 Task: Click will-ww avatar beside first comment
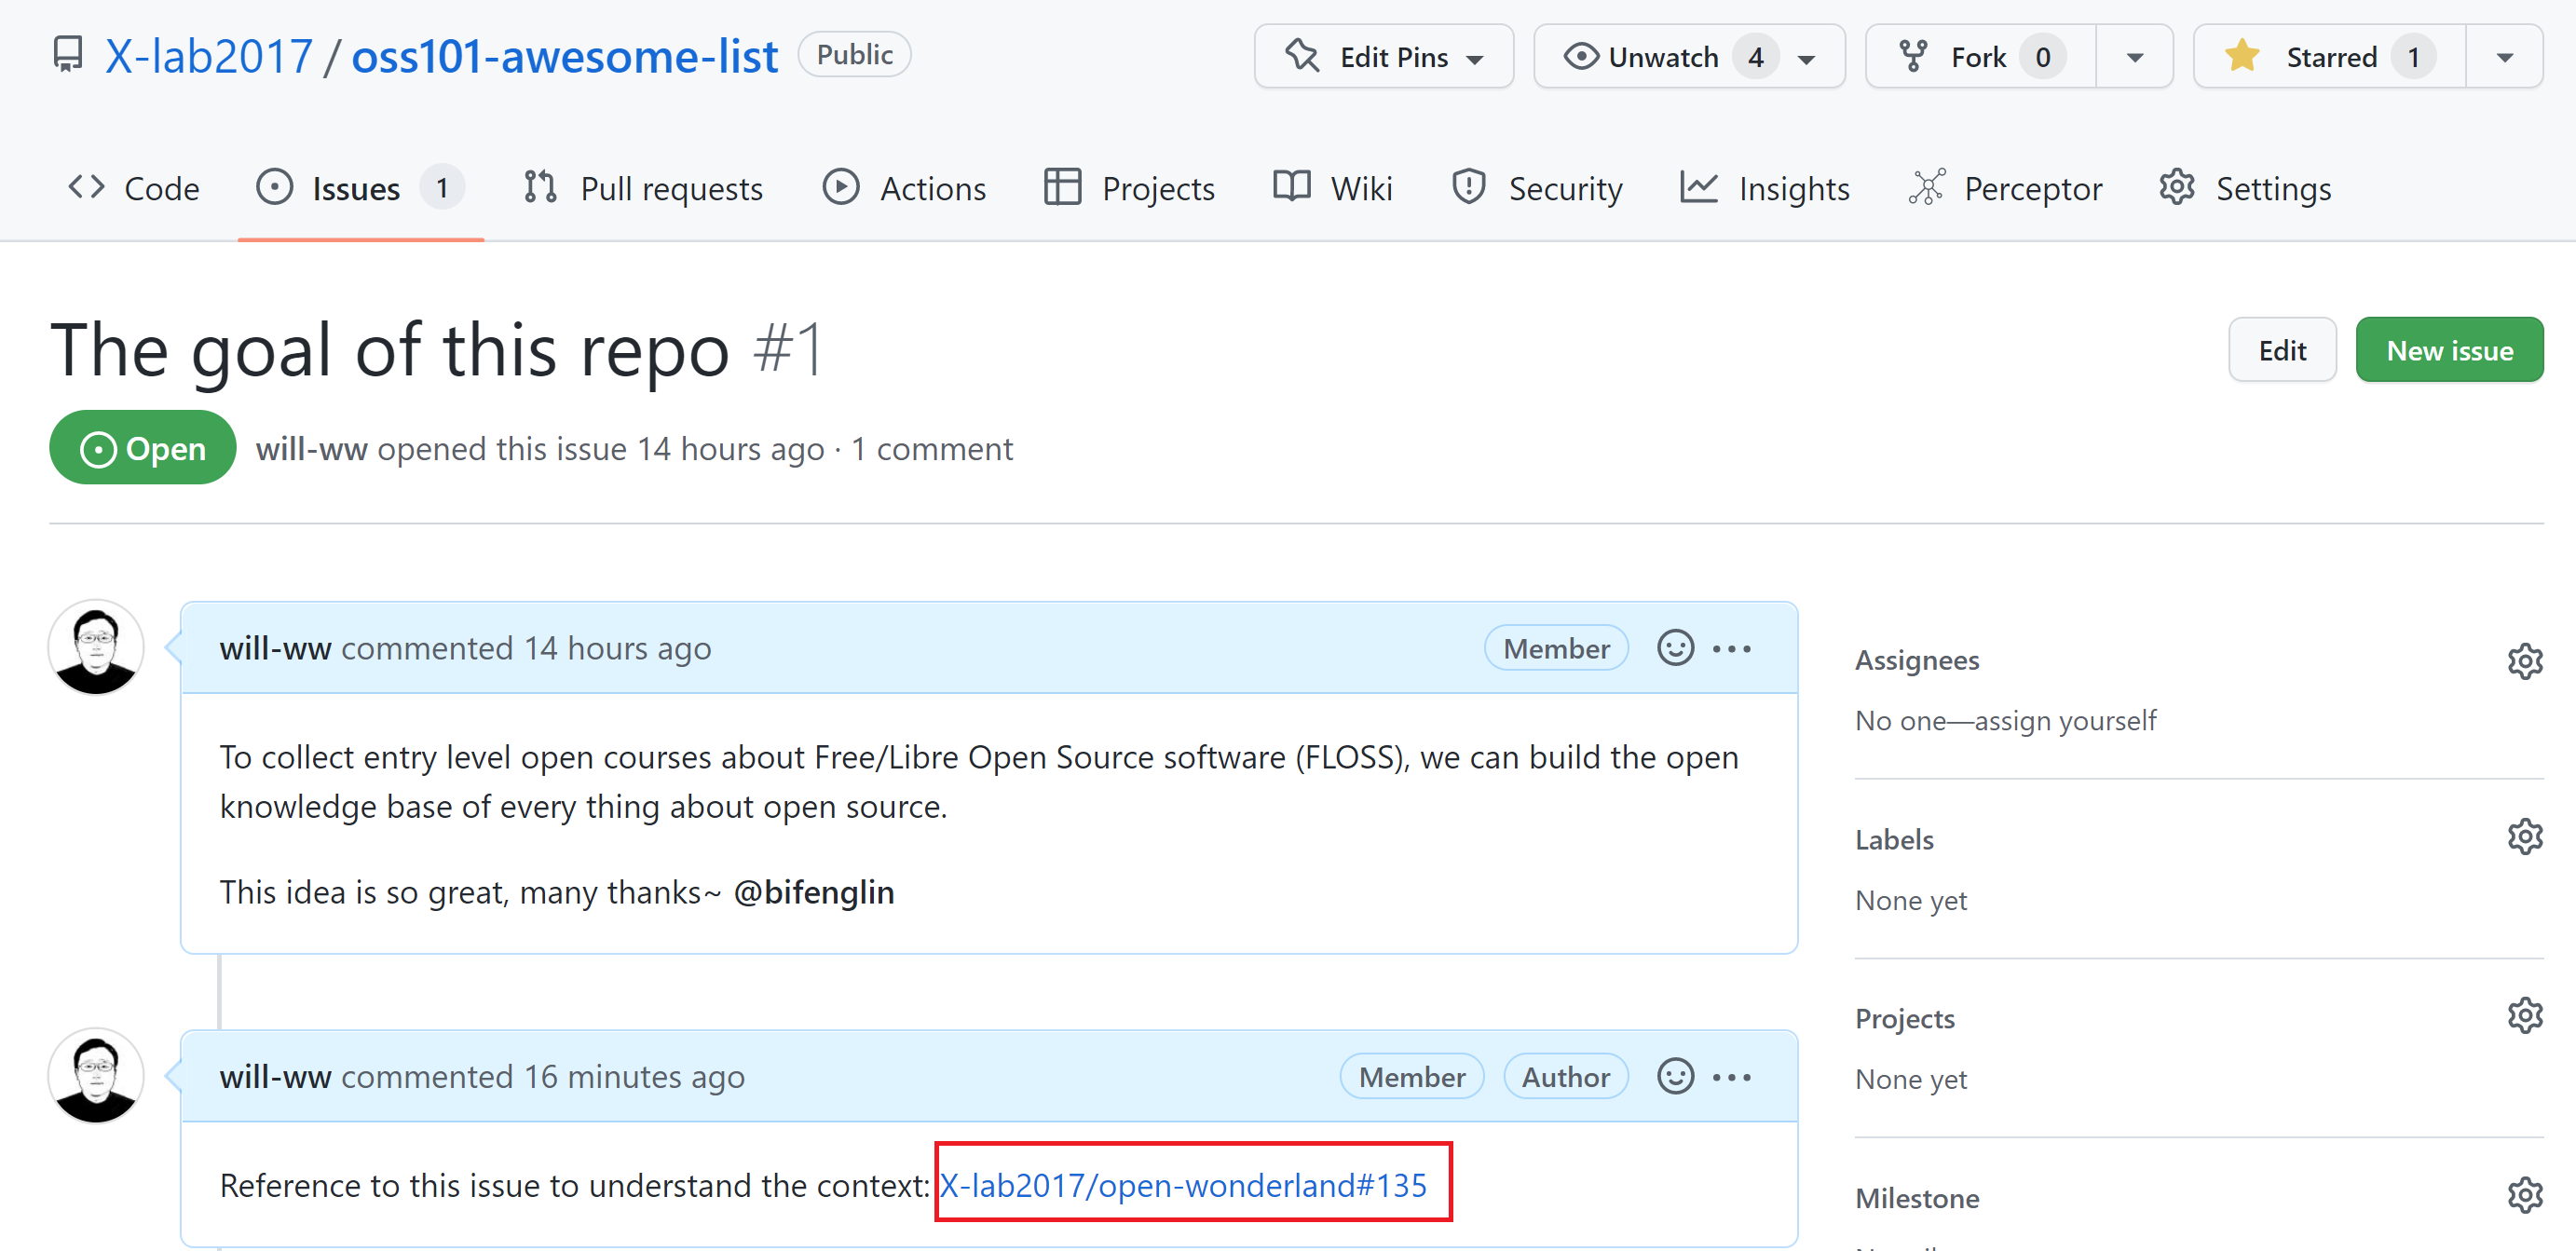coord(96,648)
